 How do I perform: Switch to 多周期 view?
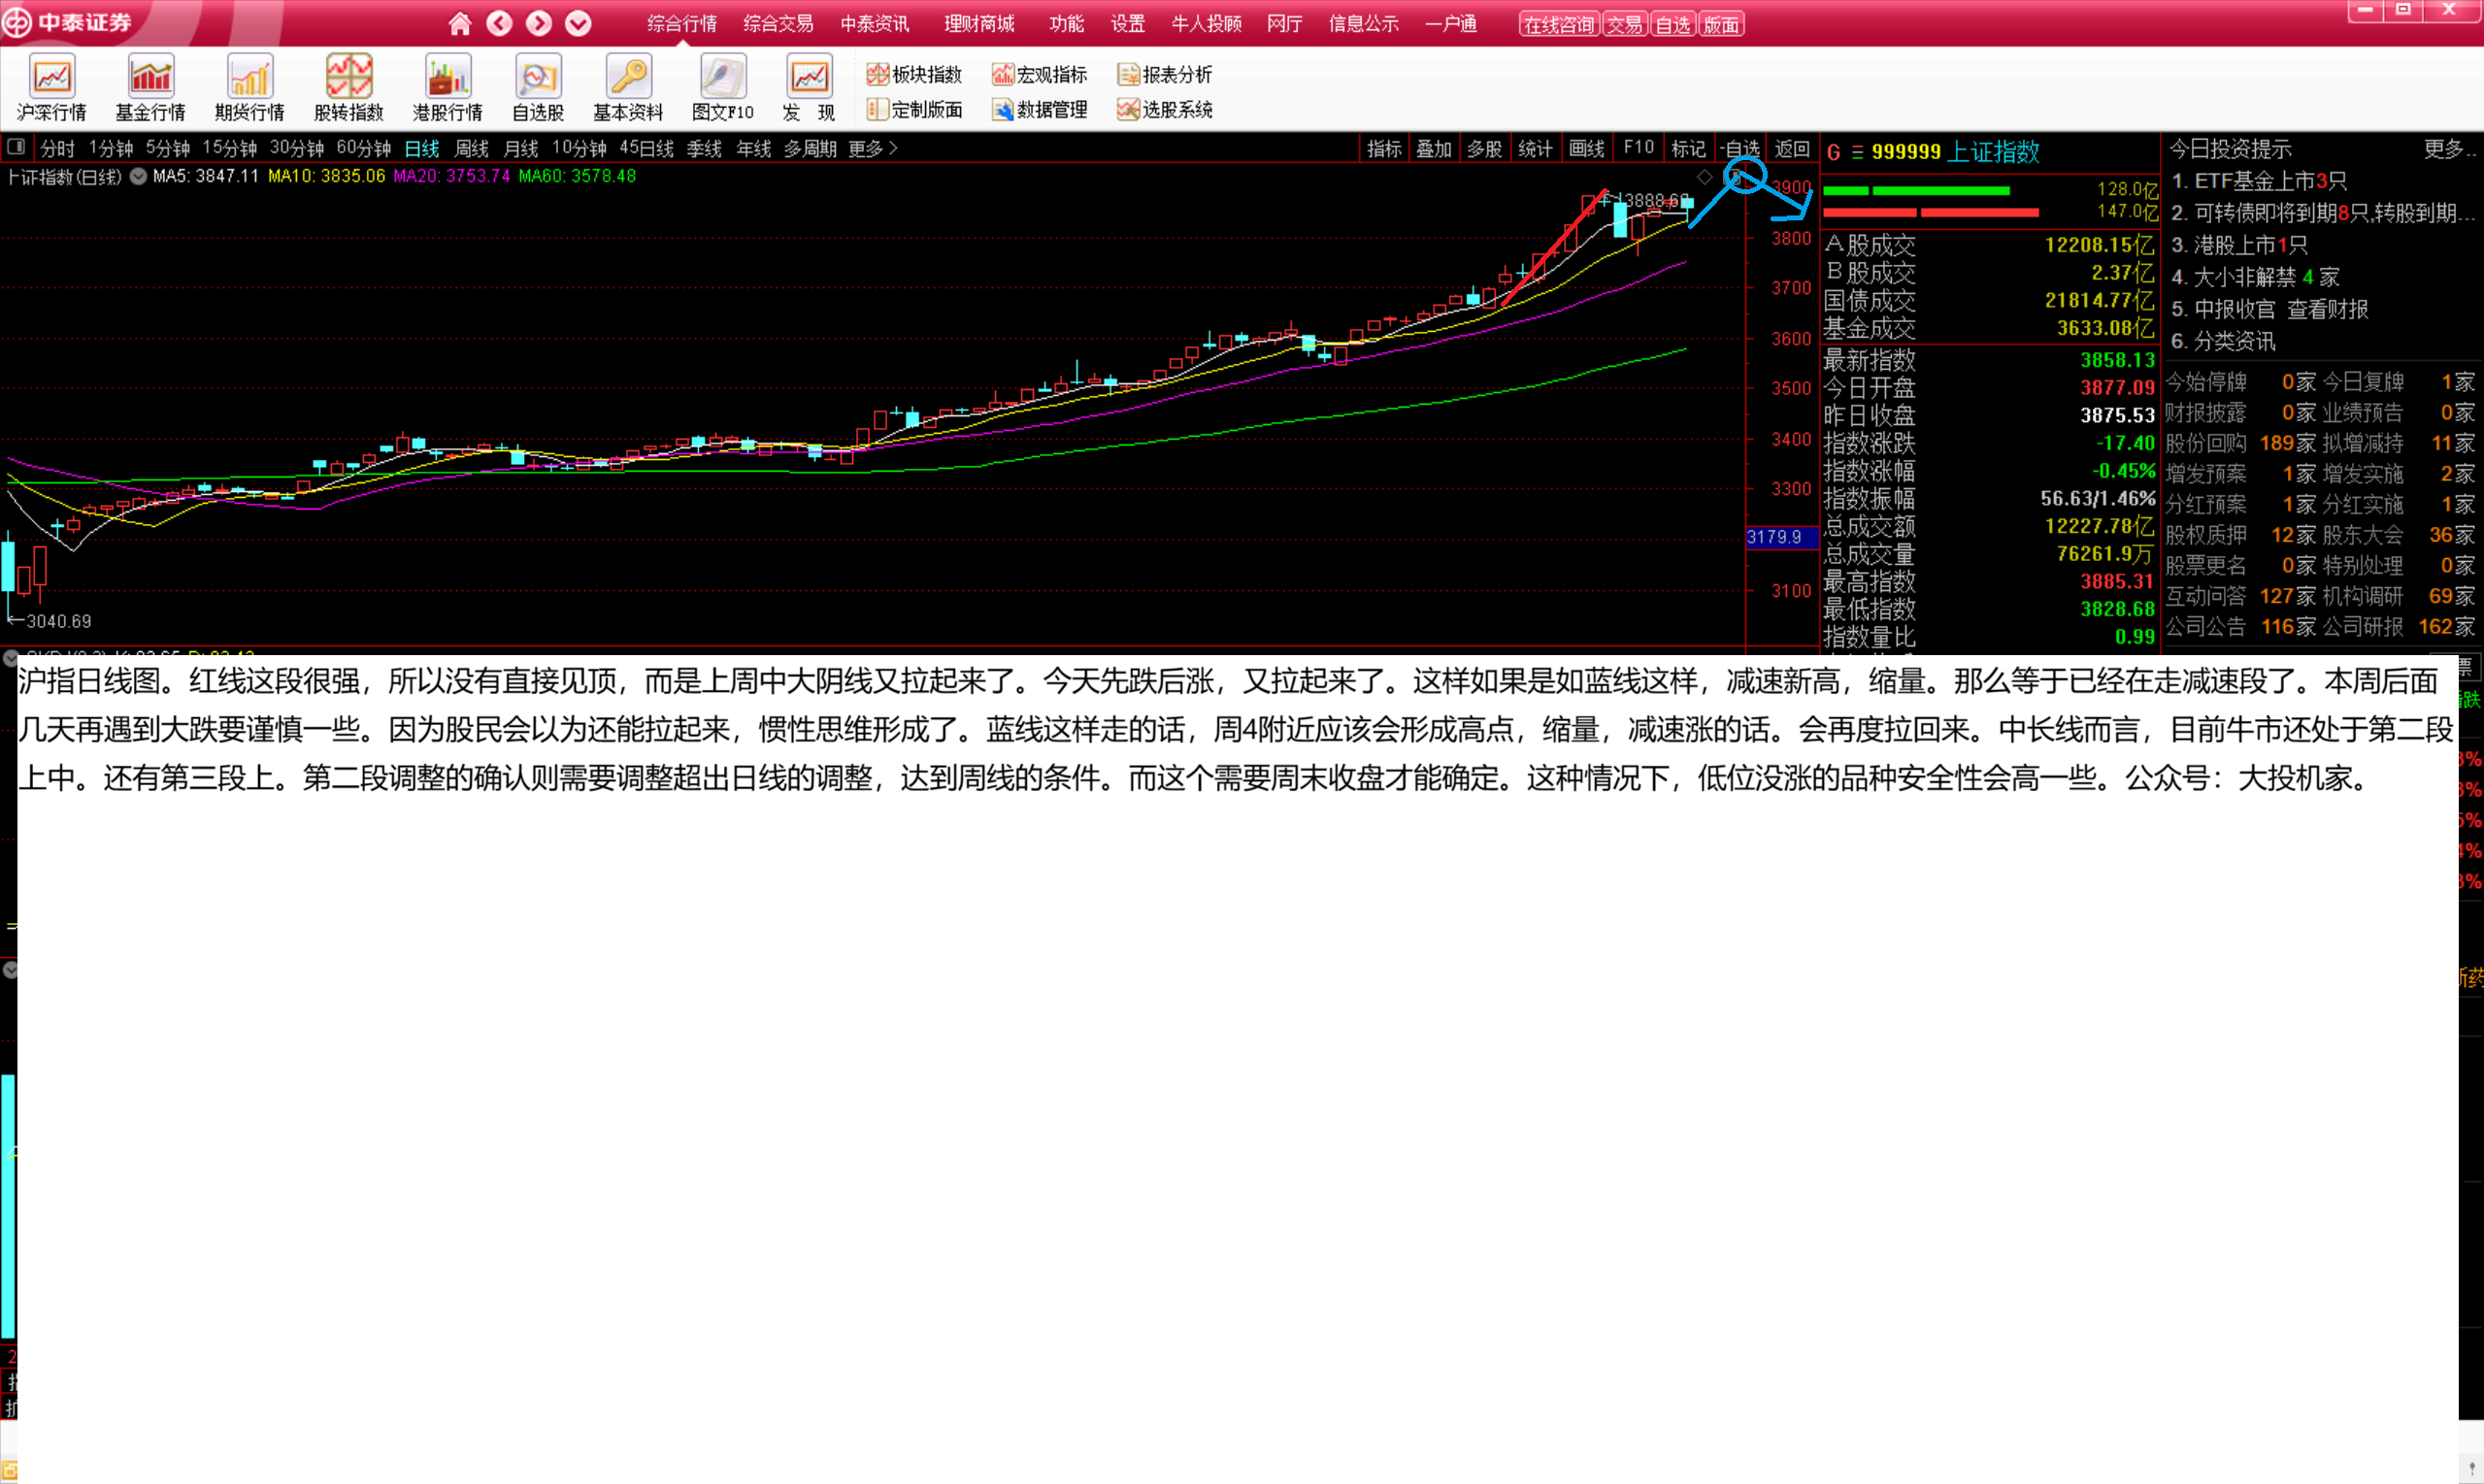pyautogui.click(x=810, y=148)
